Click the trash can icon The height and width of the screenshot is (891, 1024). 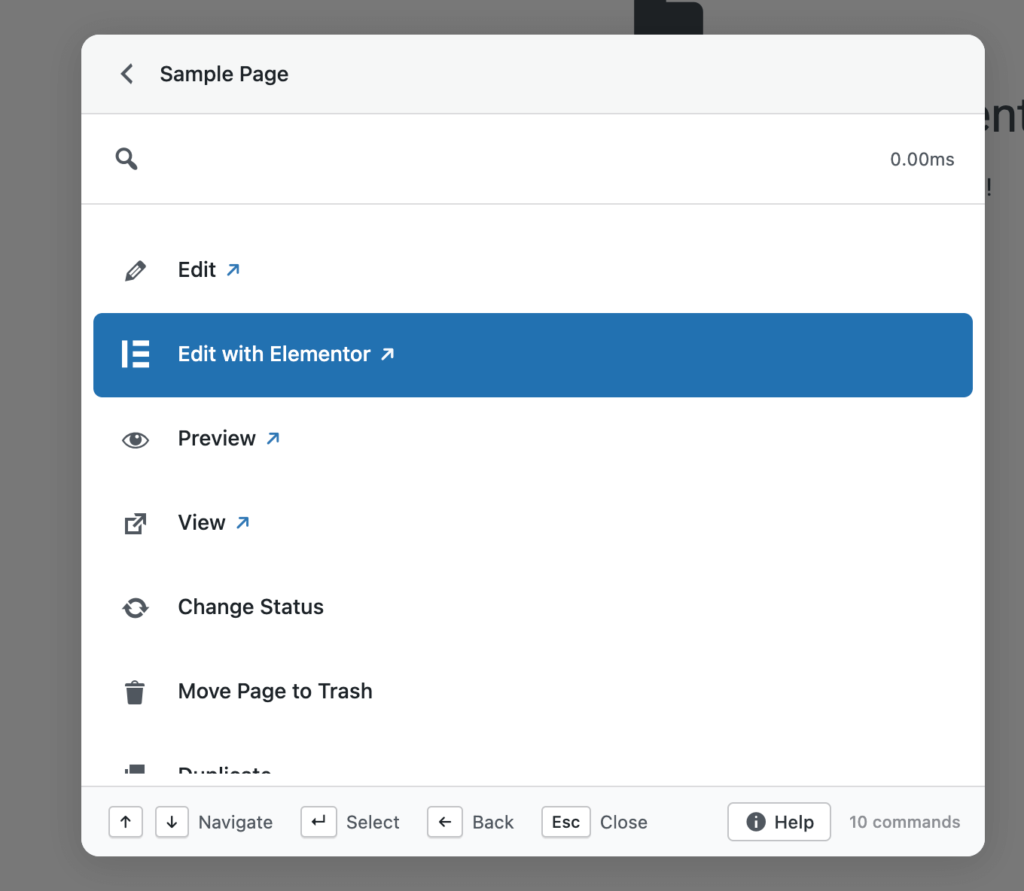135,690
